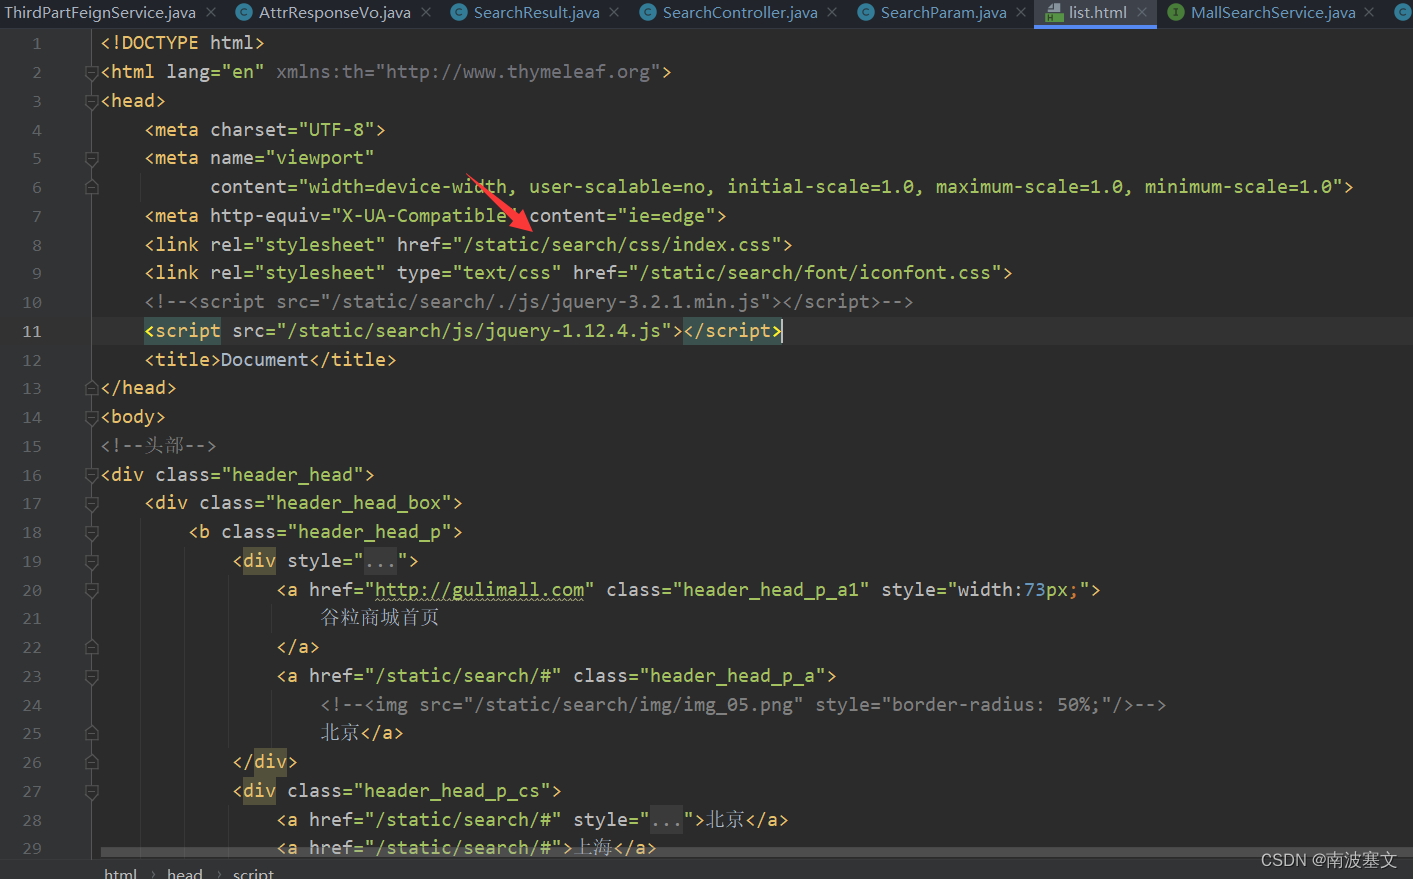The image size is (1413, 879).
Task: Close the list.html tab
Action: tap(1142, 13)
